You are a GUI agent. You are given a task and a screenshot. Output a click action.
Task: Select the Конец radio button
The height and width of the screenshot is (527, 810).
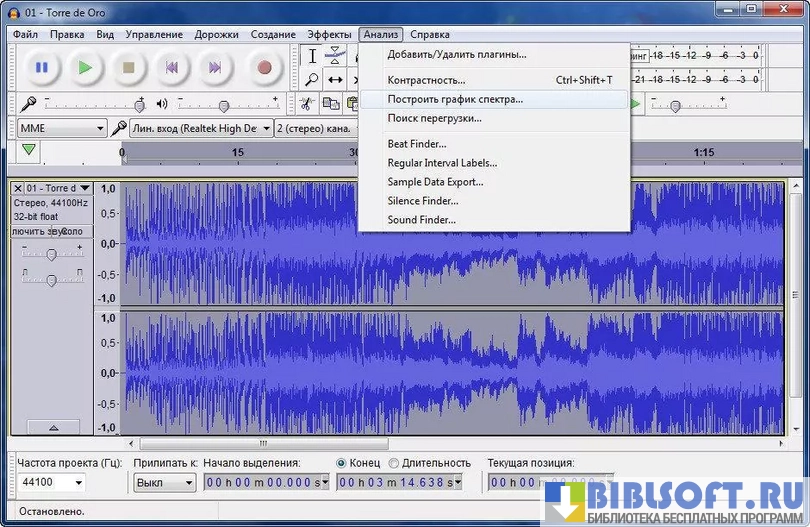point(342,463)
